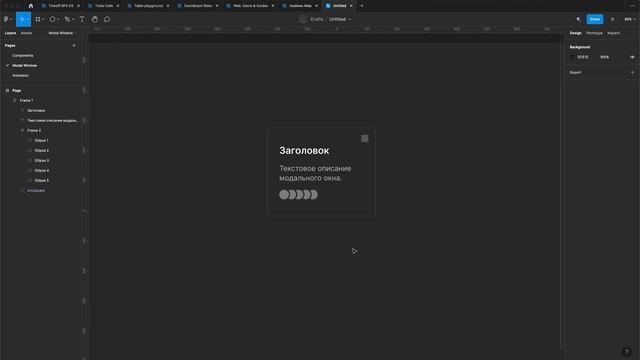
Task: Click the Заголовок heading on canvas
Action: click(x=304, y=151)
